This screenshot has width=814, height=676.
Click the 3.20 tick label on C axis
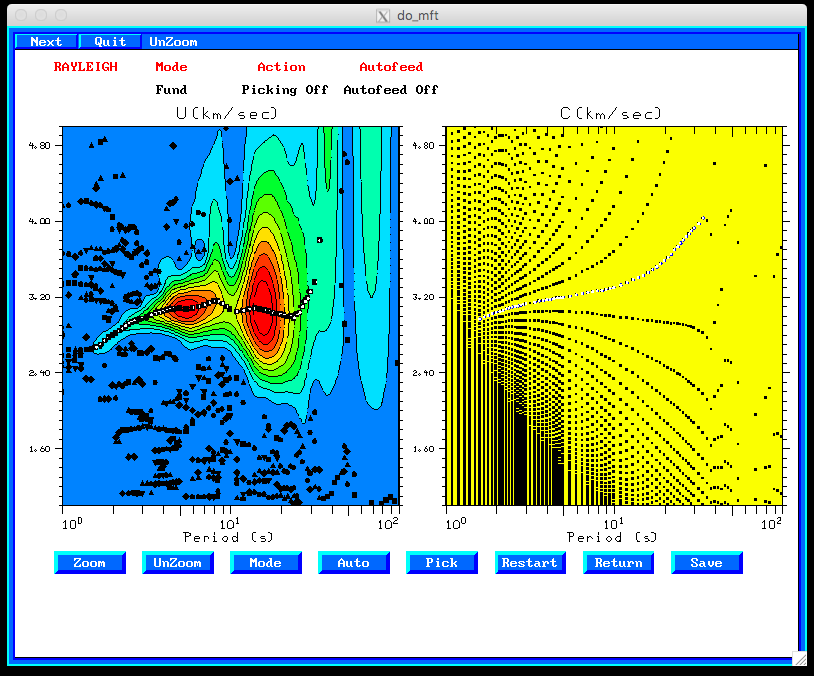coord(423,297)
